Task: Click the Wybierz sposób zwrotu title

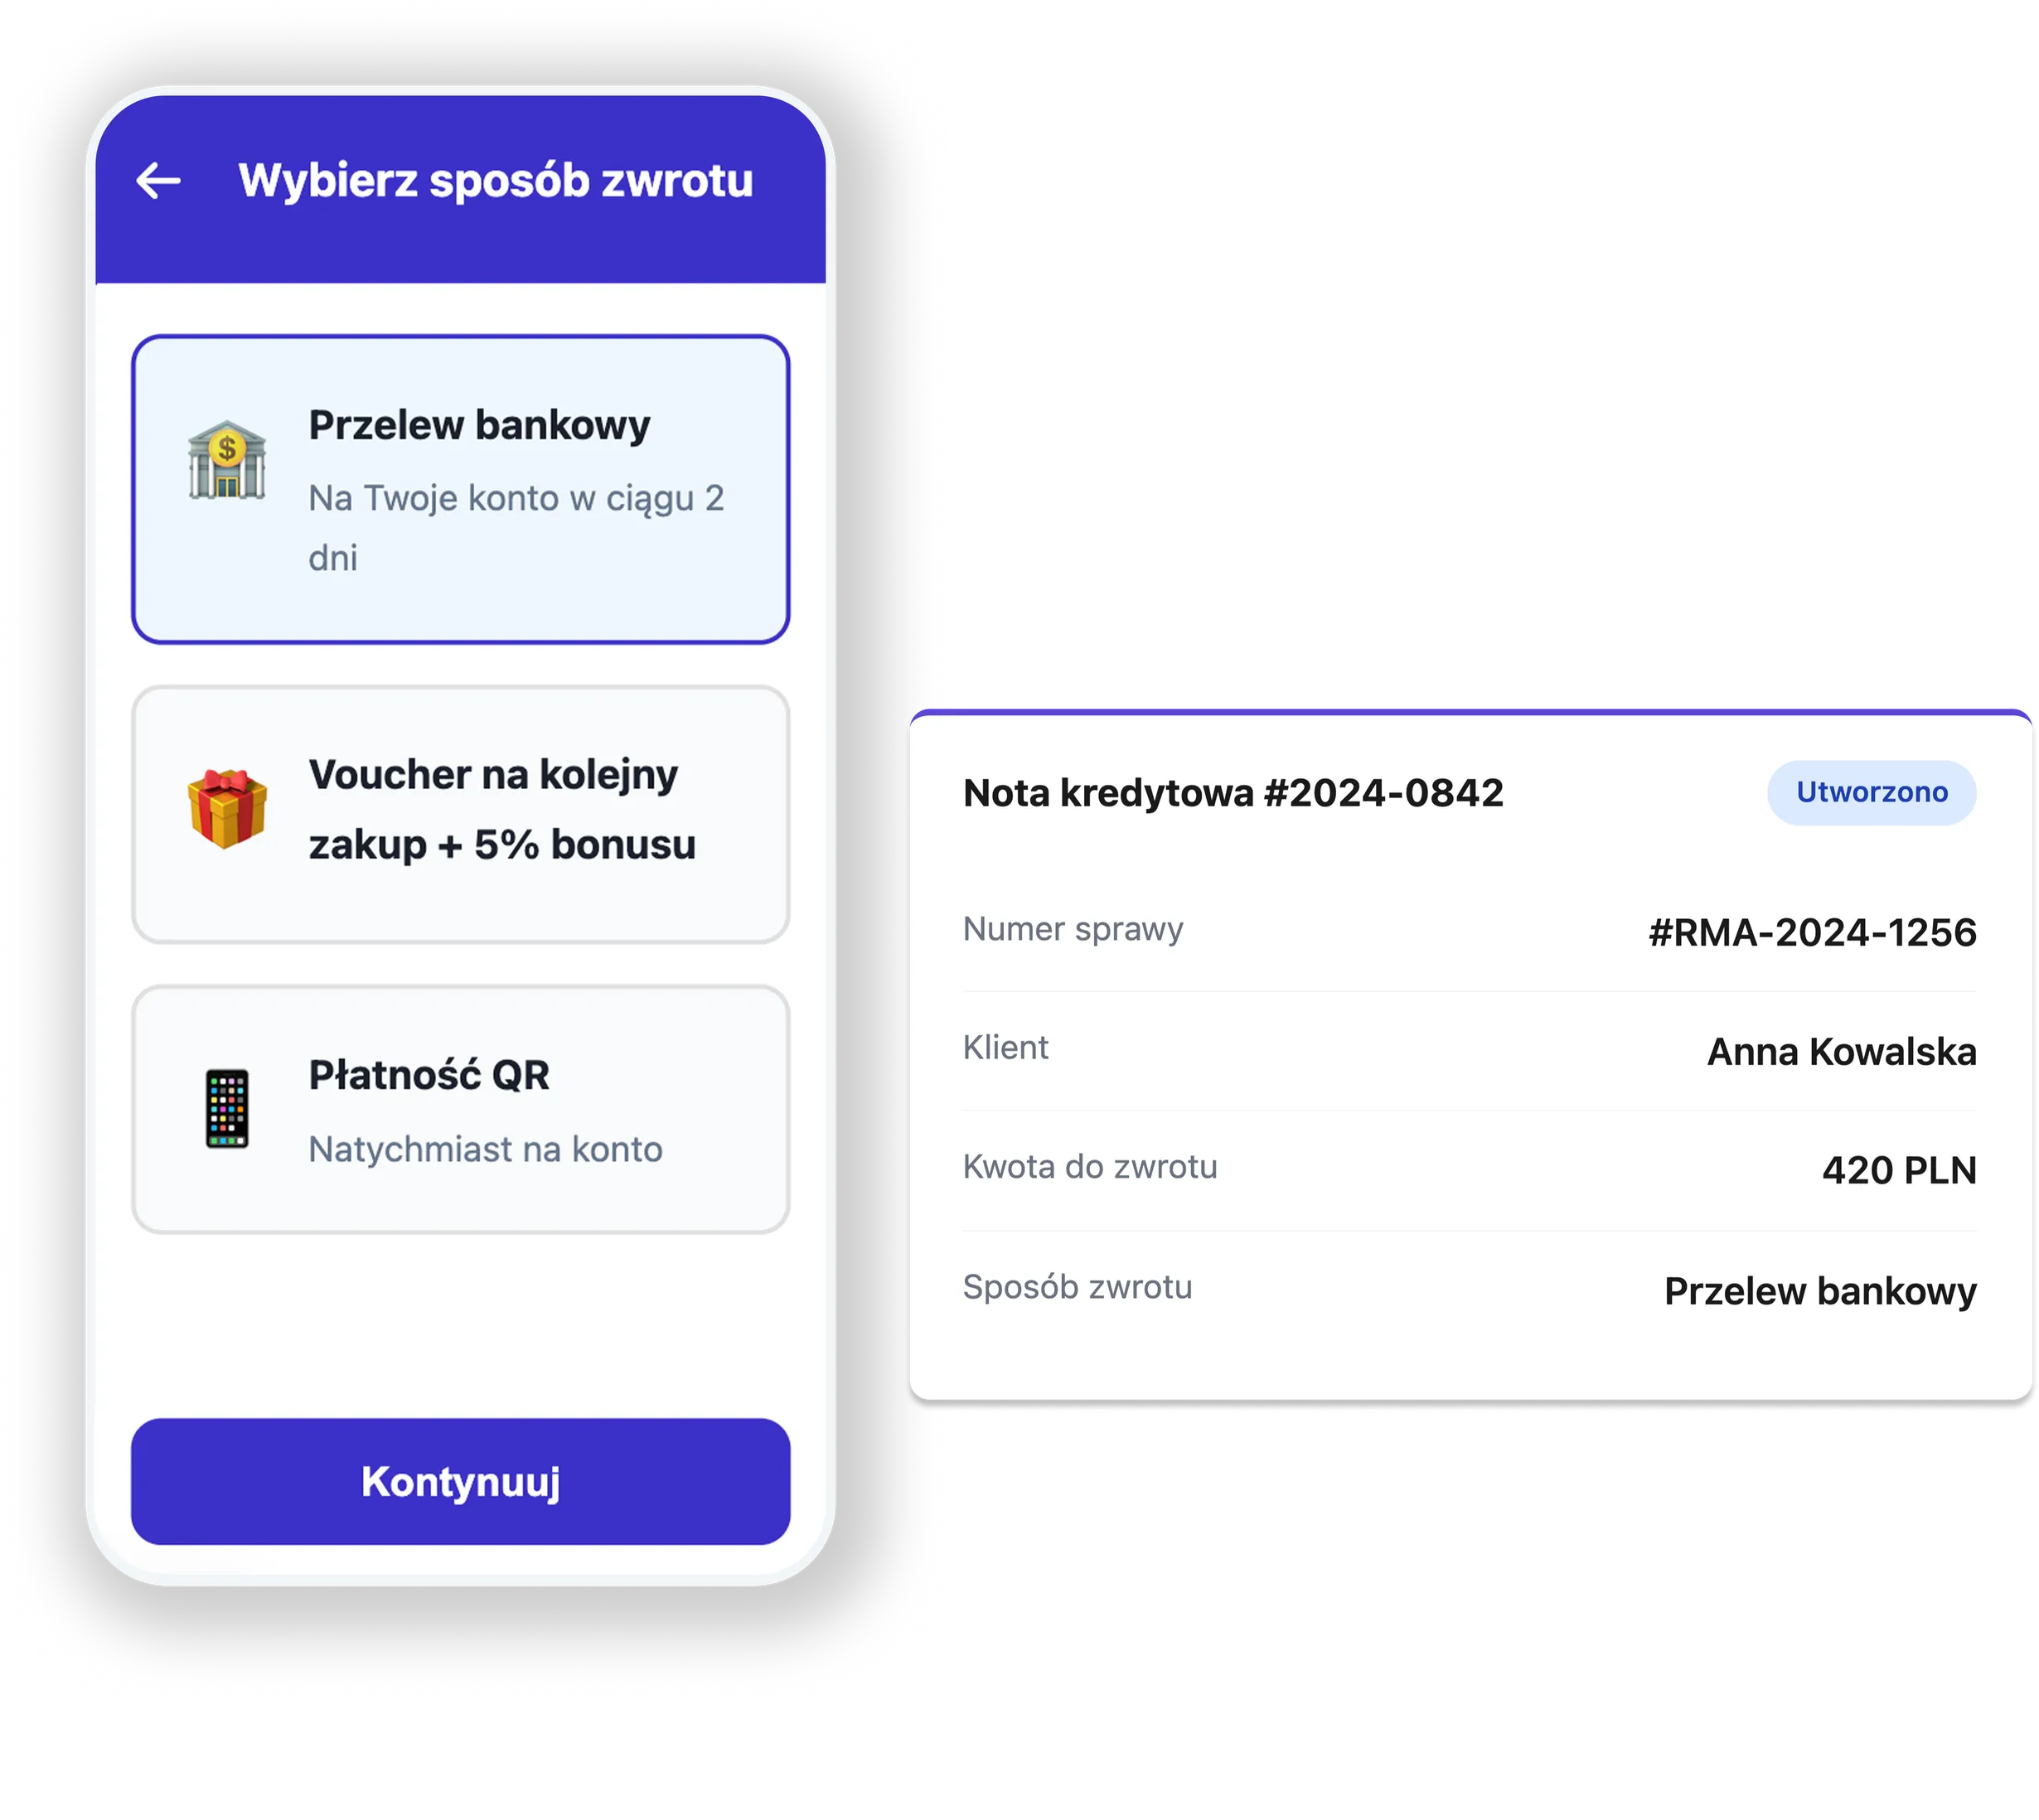Action: point(495,181)
